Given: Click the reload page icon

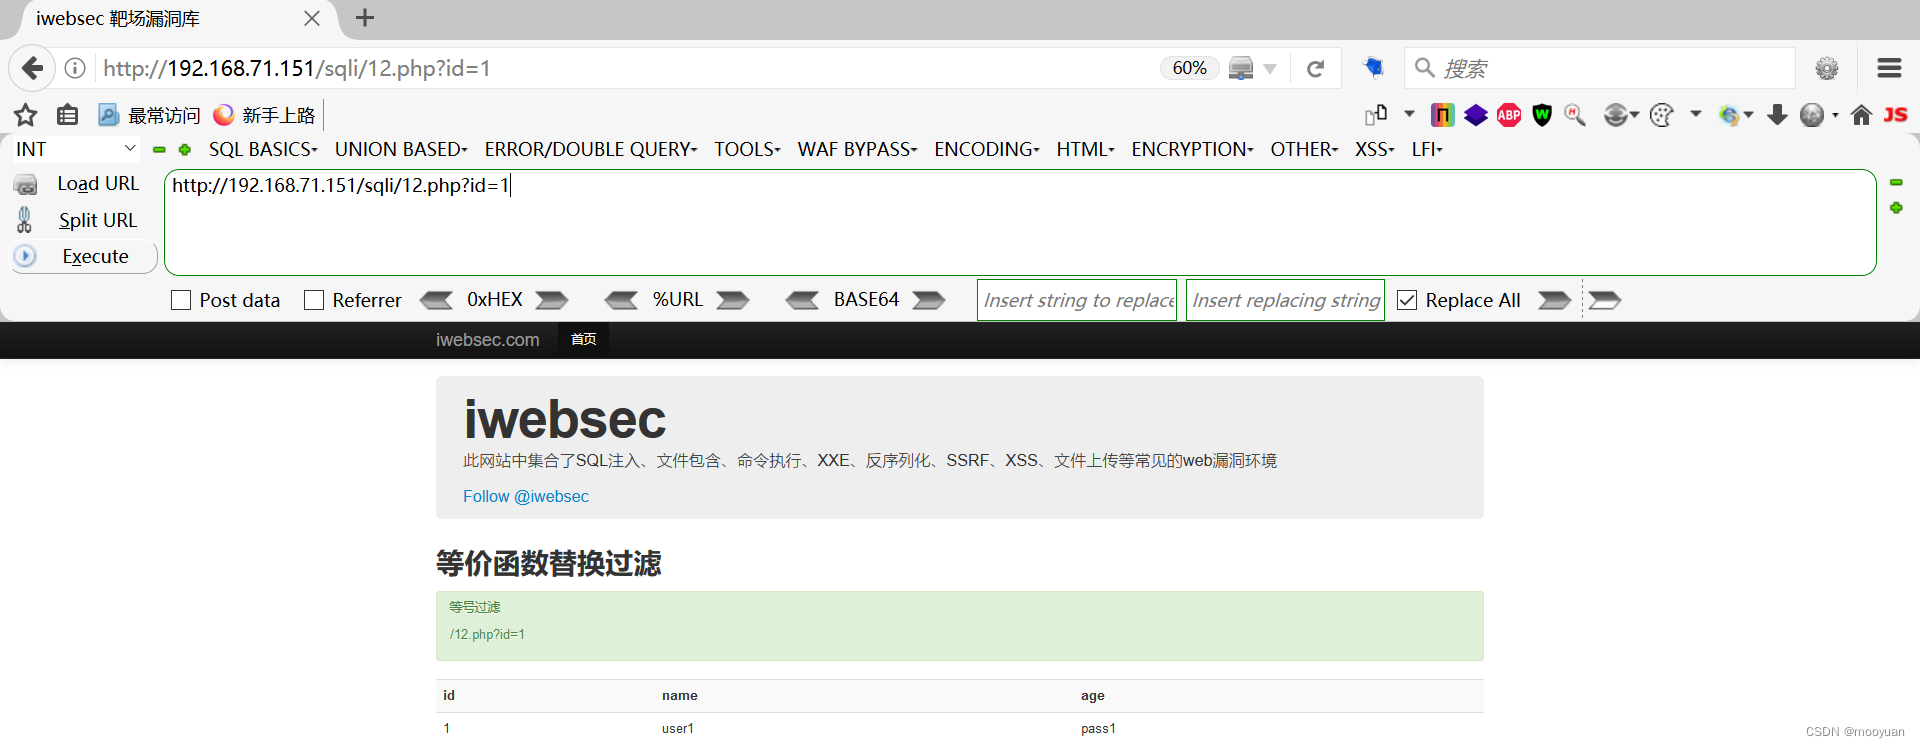Looking at the screenshot, I should 1315,68.
